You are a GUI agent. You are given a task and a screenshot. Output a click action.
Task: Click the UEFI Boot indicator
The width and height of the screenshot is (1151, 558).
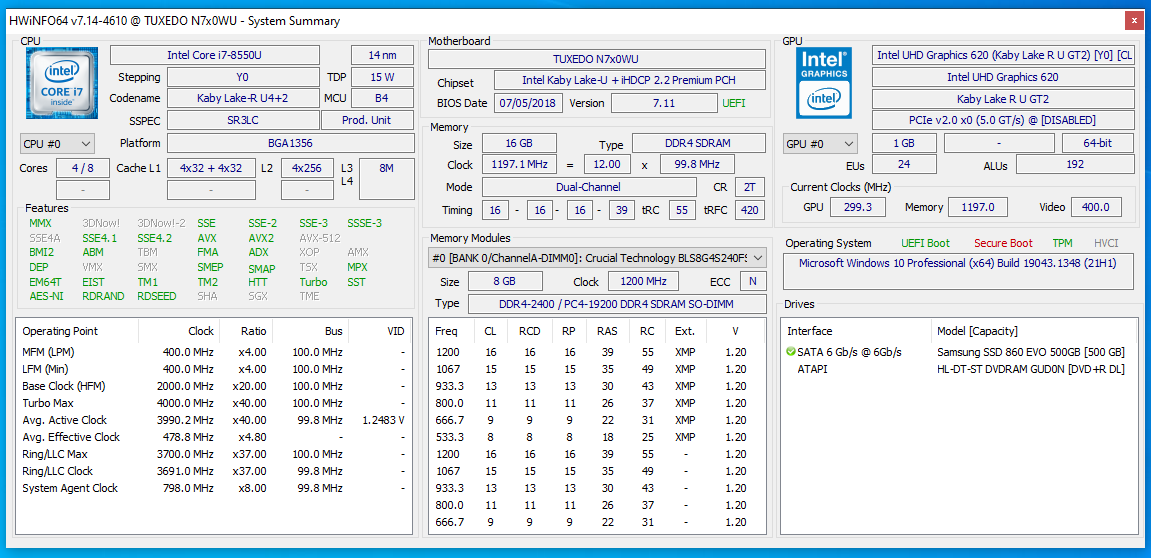click(925, 243)
